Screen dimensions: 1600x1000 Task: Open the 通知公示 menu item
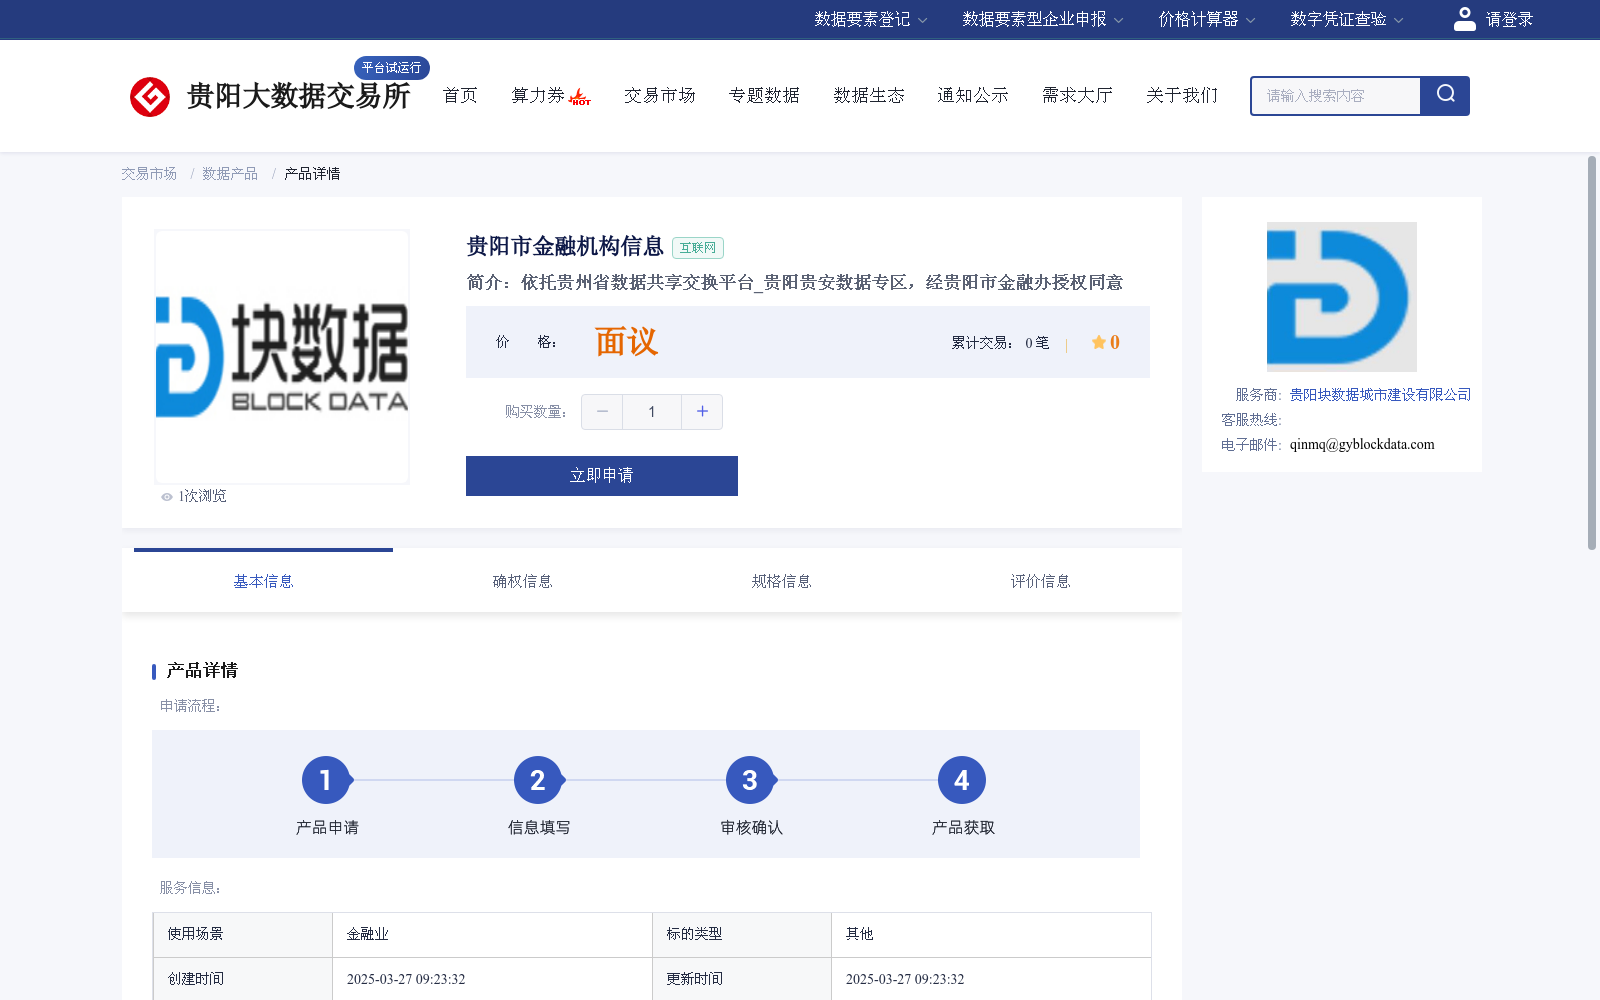click(x=973, y=95)
